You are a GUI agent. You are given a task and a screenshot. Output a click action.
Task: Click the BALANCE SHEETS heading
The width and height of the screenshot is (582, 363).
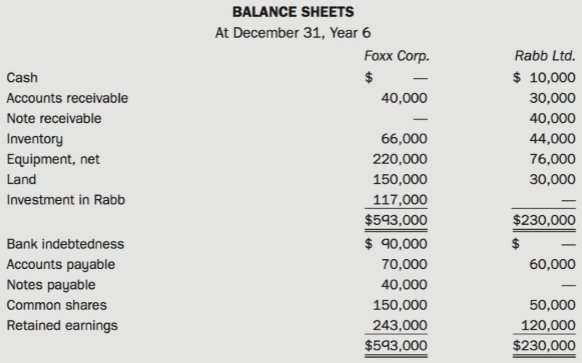pos(293,12)
